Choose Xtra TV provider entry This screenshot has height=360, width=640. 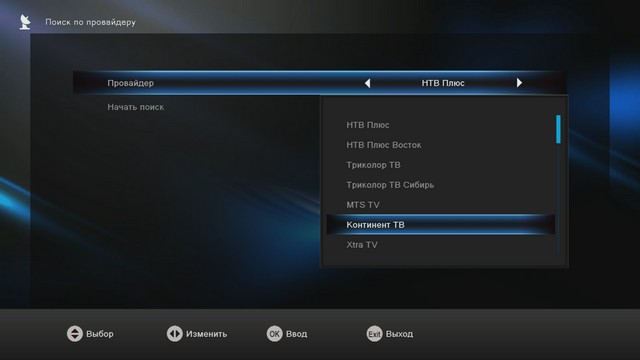tap(362, 245)
